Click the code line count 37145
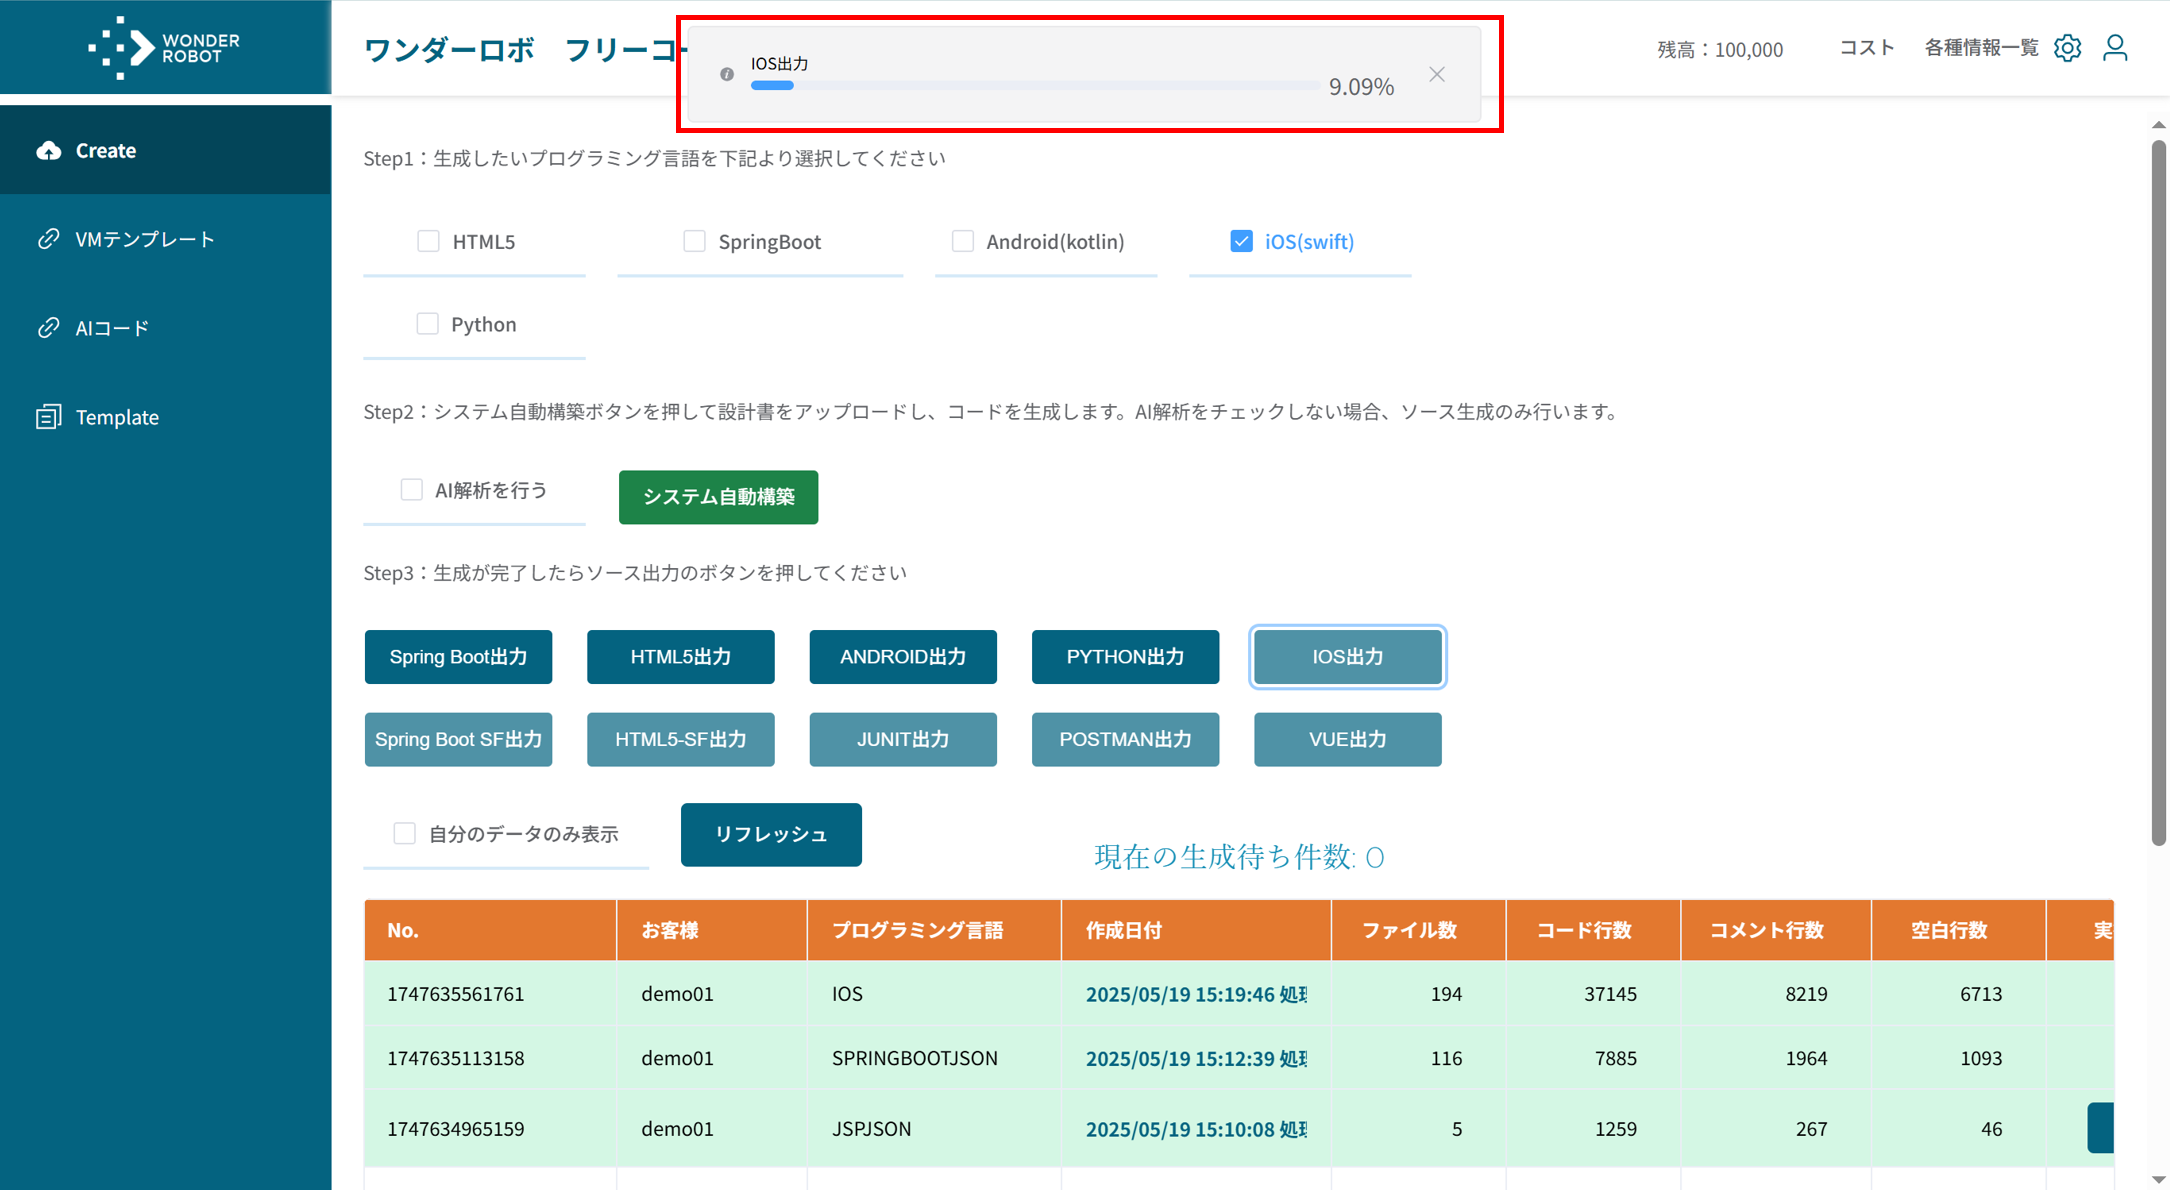Image resolution: width=2170 pixels, height=1190 pixels. coord(1610,994)
